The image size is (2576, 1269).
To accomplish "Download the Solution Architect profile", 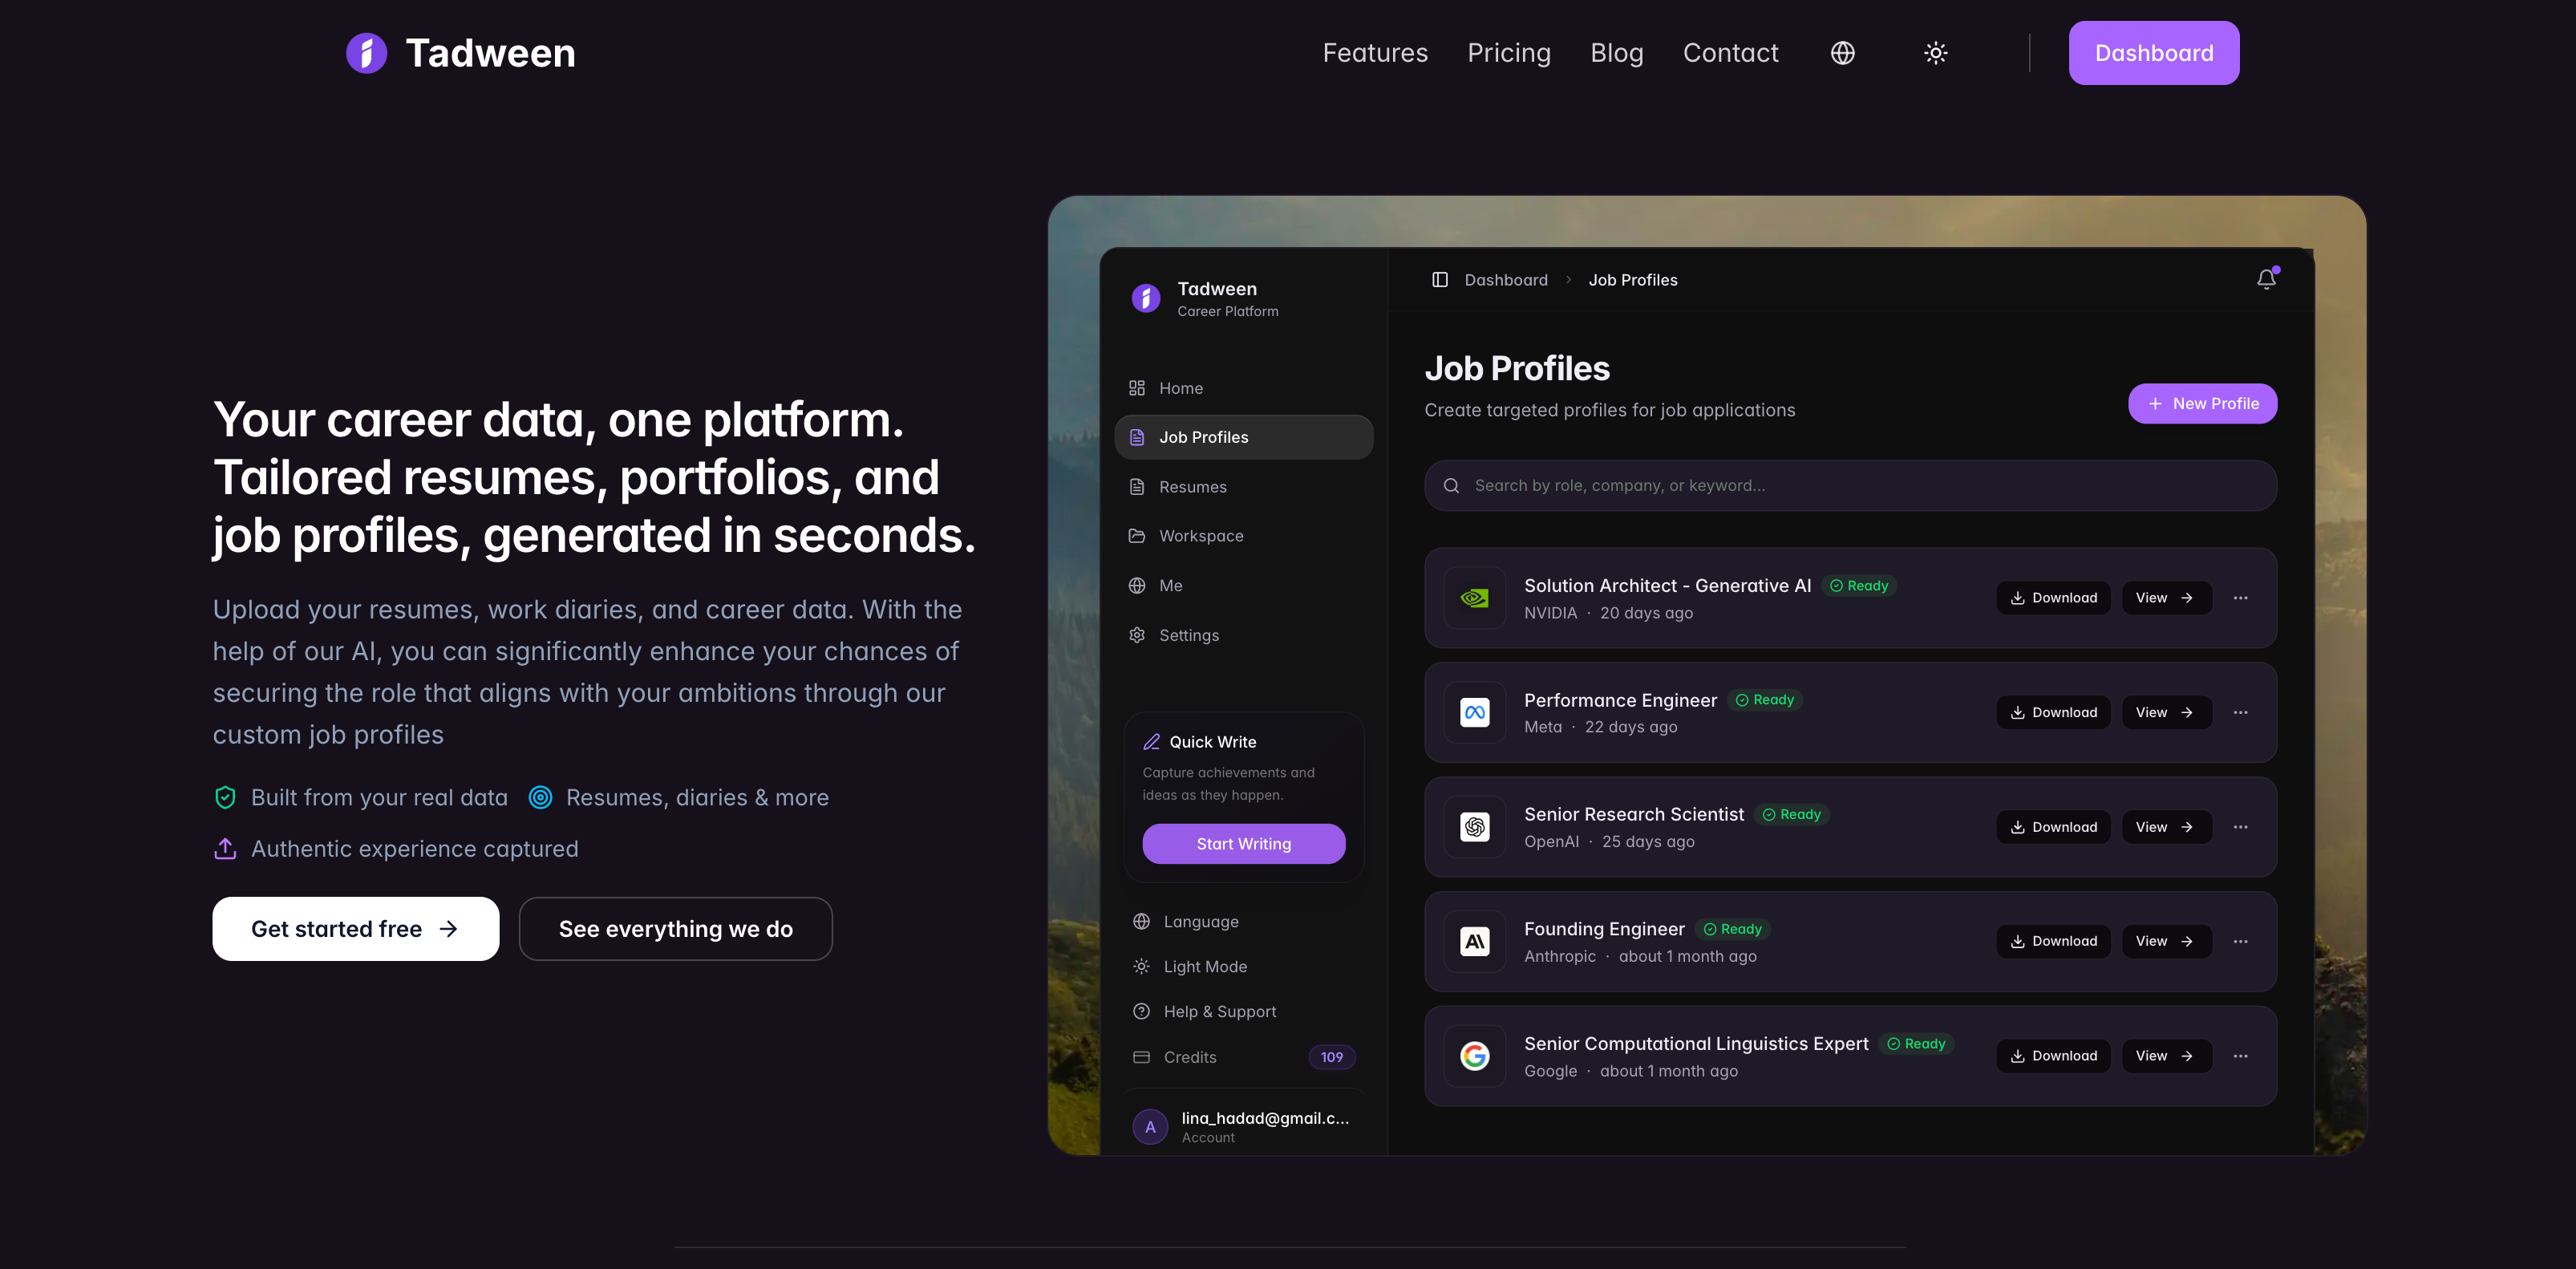I will tap(2053, 598).
